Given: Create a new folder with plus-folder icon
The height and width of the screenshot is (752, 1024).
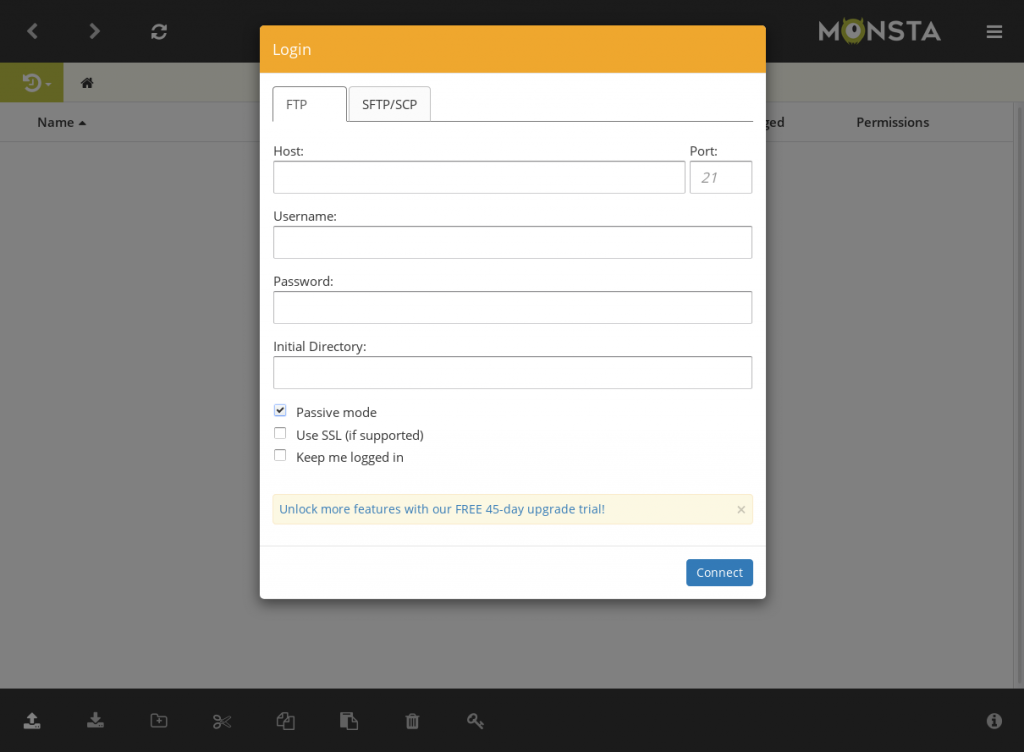Looking at the screenshot, I should click(159, 720).
